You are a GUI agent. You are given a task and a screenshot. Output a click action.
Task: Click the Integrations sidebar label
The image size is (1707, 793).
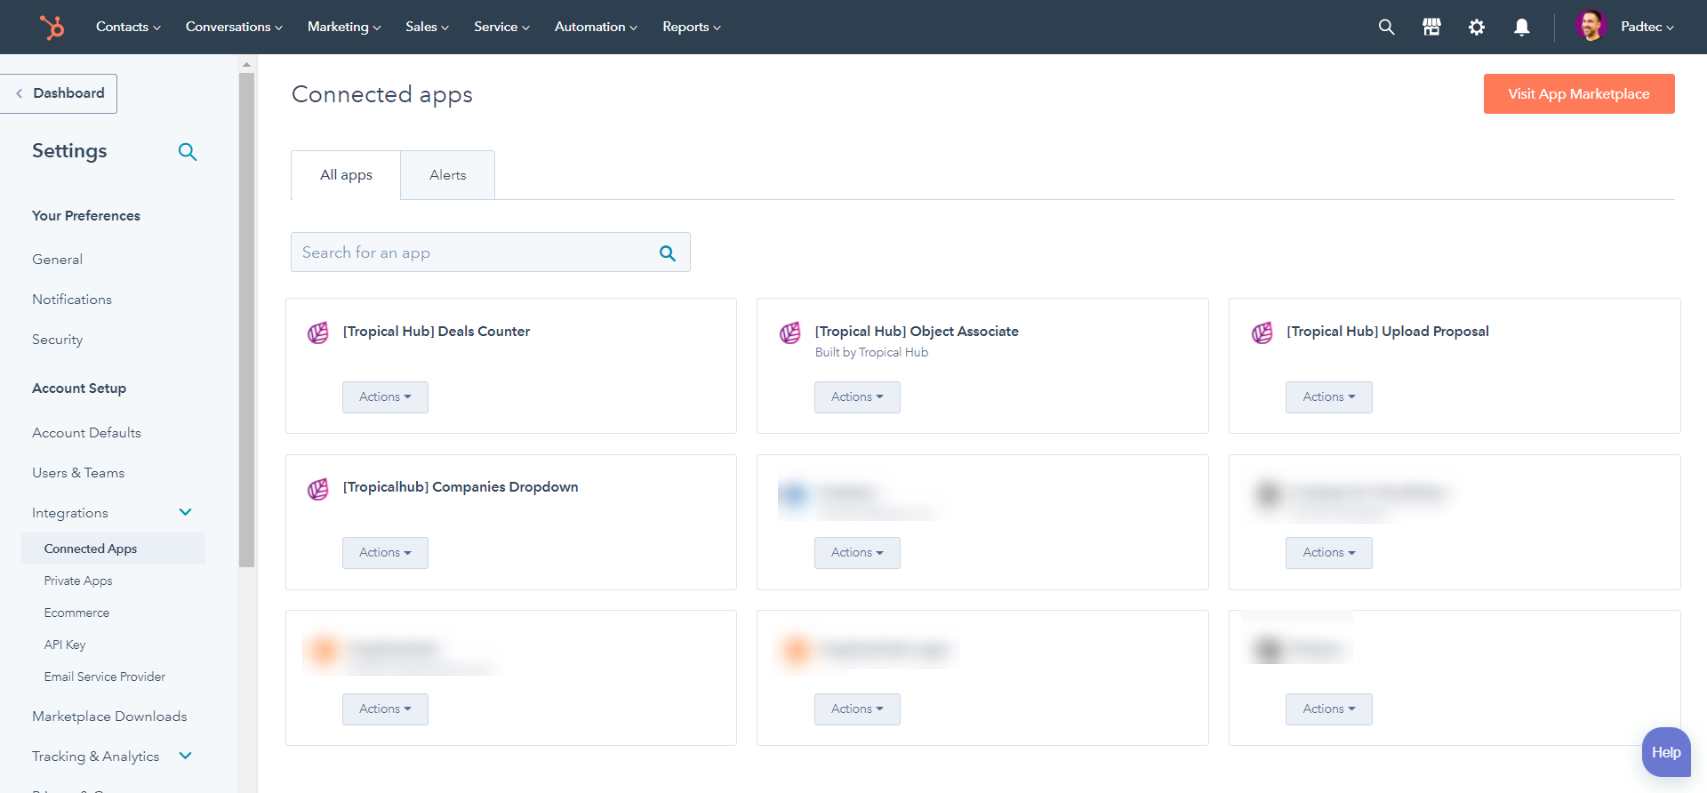[70, 513]
